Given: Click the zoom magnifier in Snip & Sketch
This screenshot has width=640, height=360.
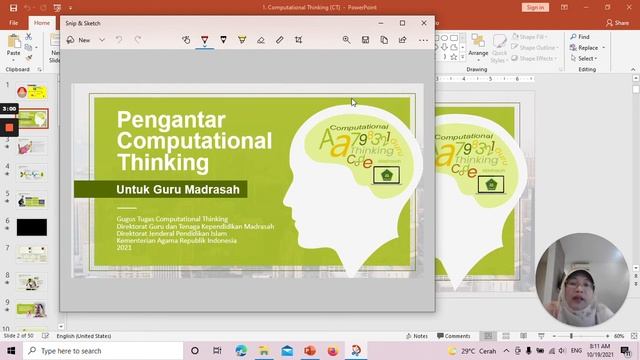Looking at the screenshot, I should point(347,40).
